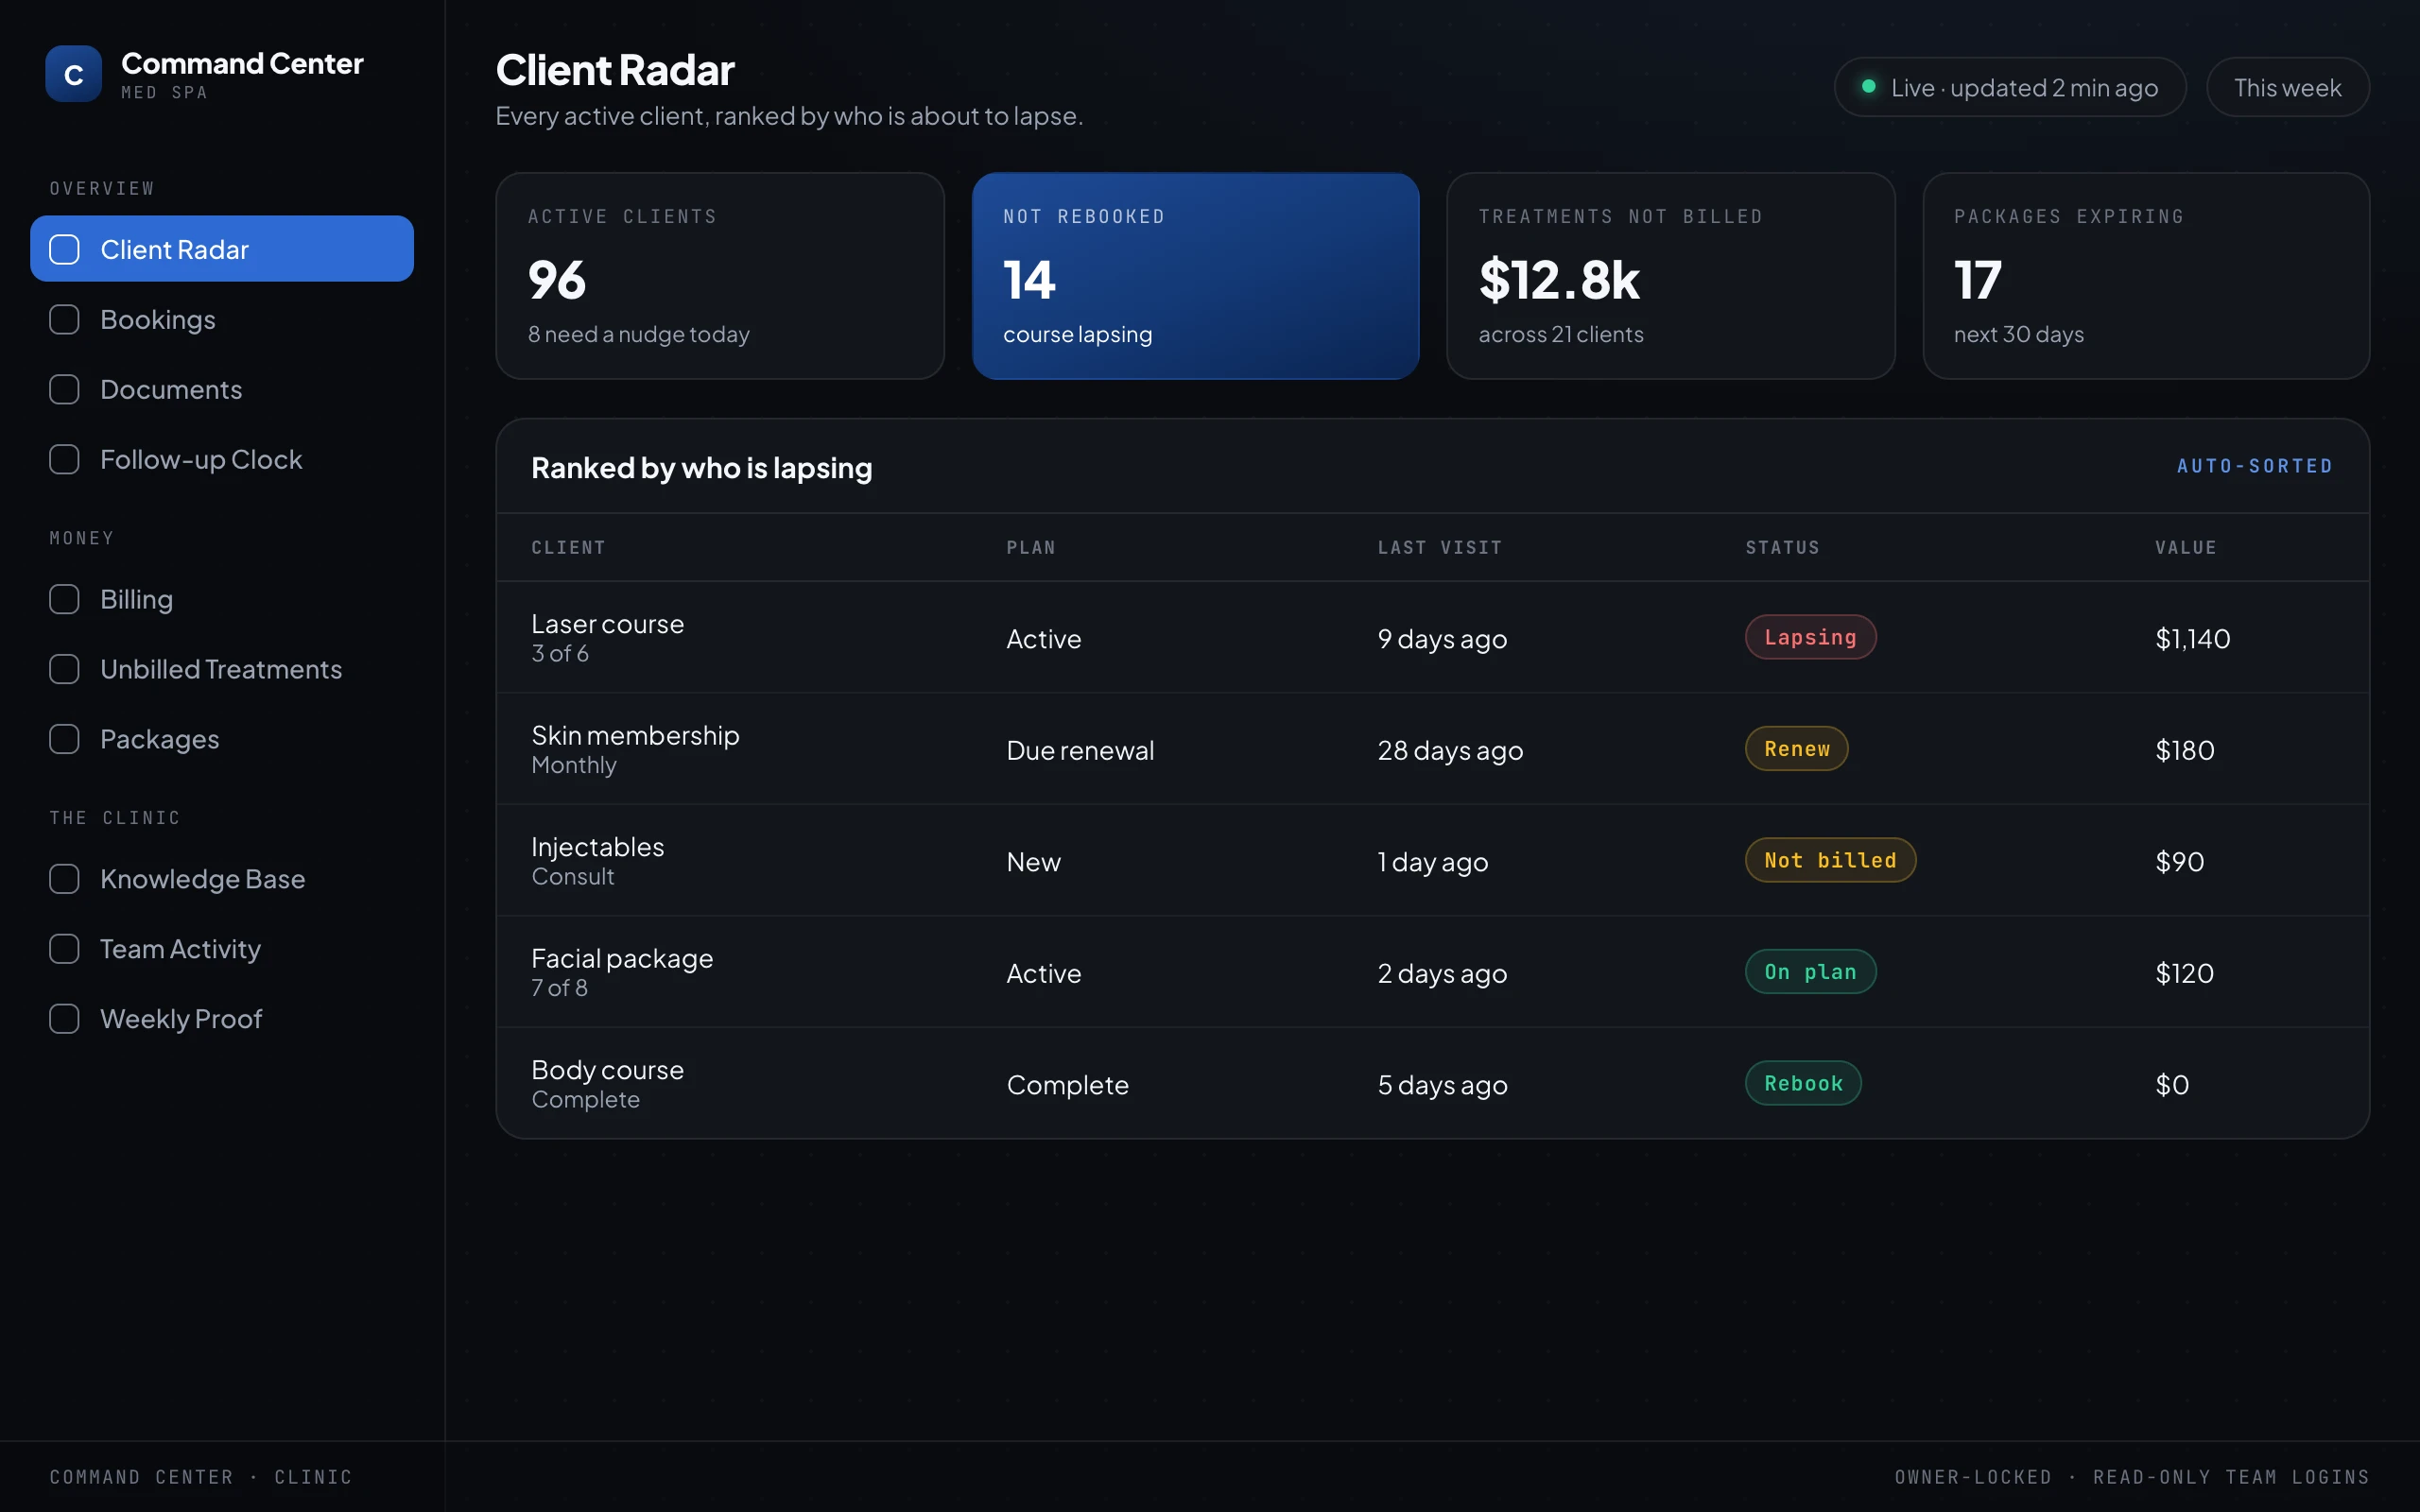Click the Unbilled Treatments sidebar icon

(65, 669)
